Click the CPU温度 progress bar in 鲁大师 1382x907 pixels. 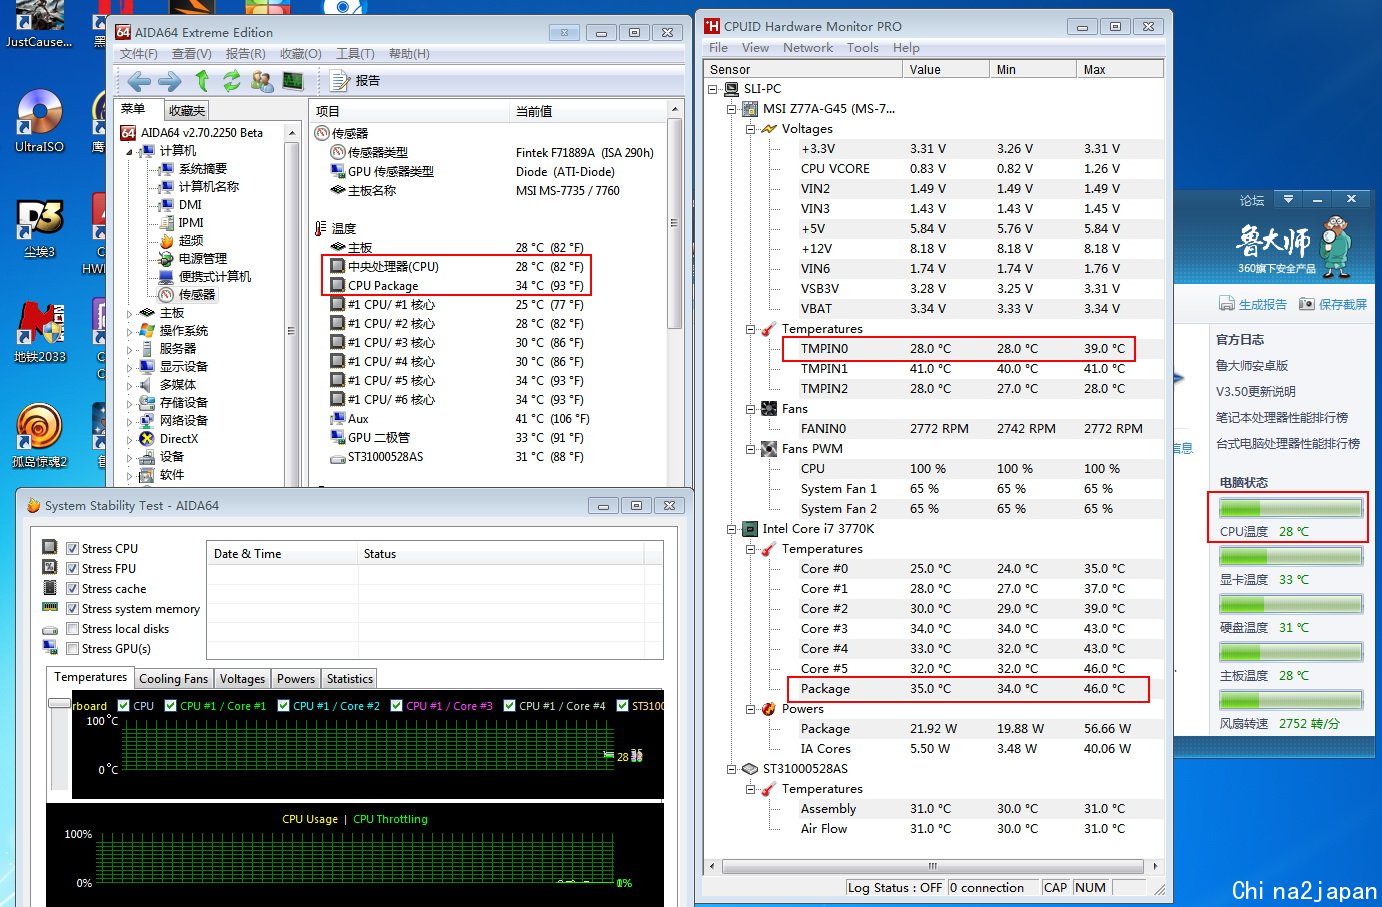coord(1290,508)
